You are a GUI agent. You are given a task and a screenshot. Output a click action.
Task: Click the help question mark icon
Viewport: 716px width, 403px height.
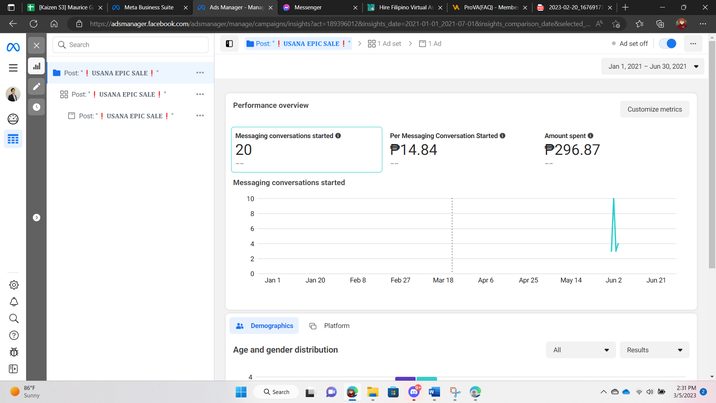tap(14, 336)
